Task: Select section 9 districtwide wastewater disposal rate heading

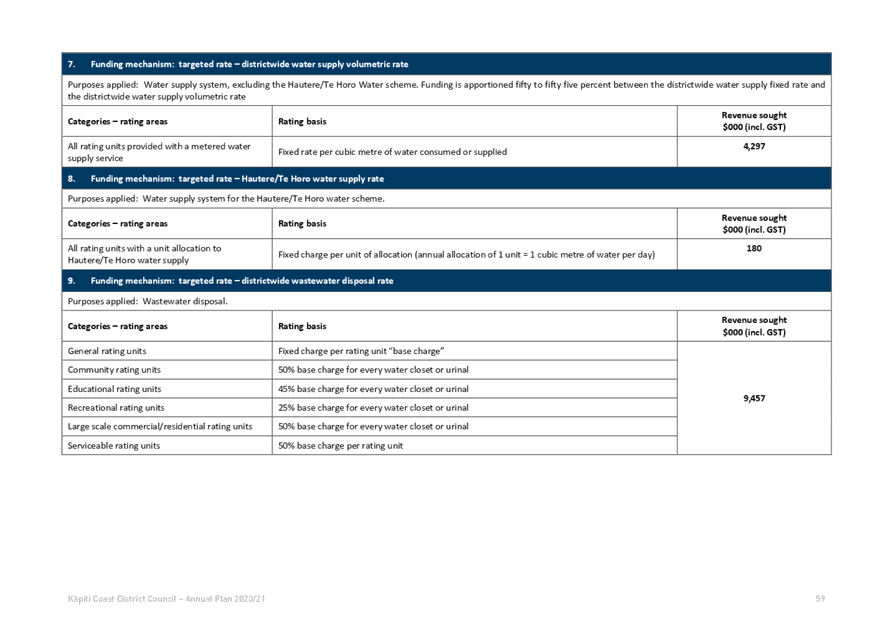Action: [446, 281]
